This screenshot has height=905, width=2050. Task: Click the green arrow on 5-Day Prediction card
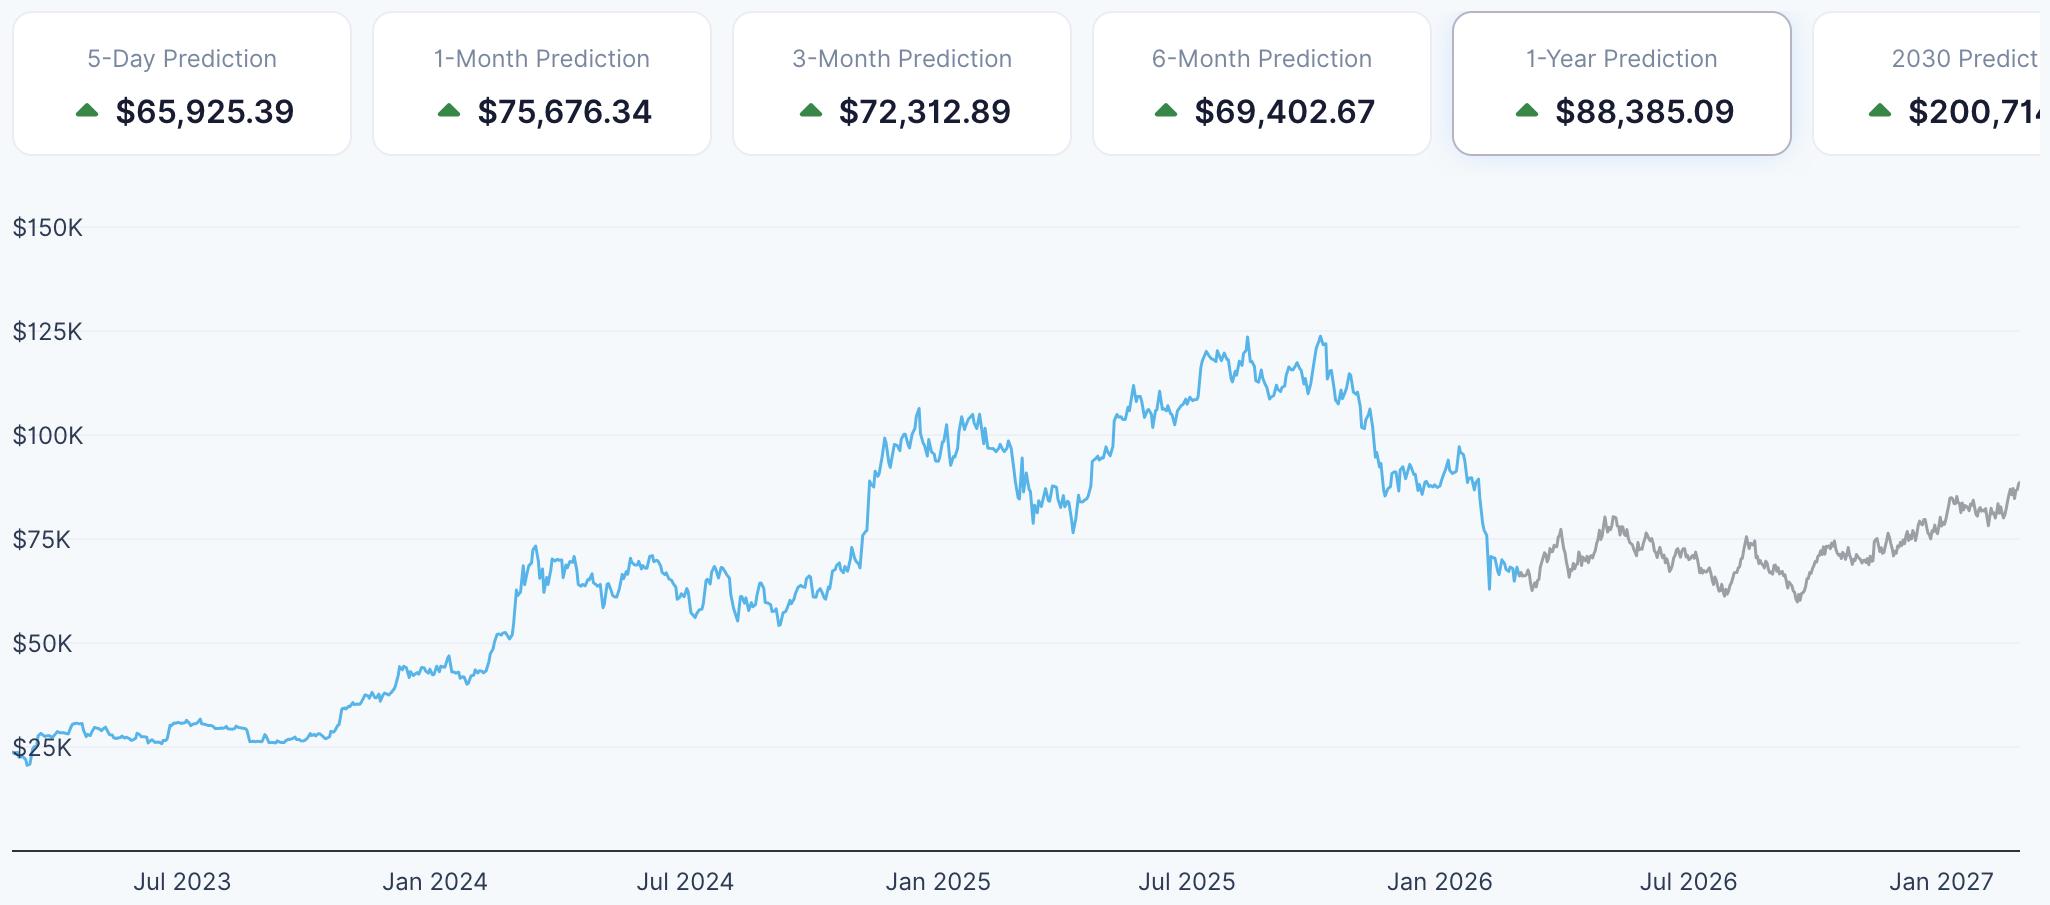[x=86, y=110]
